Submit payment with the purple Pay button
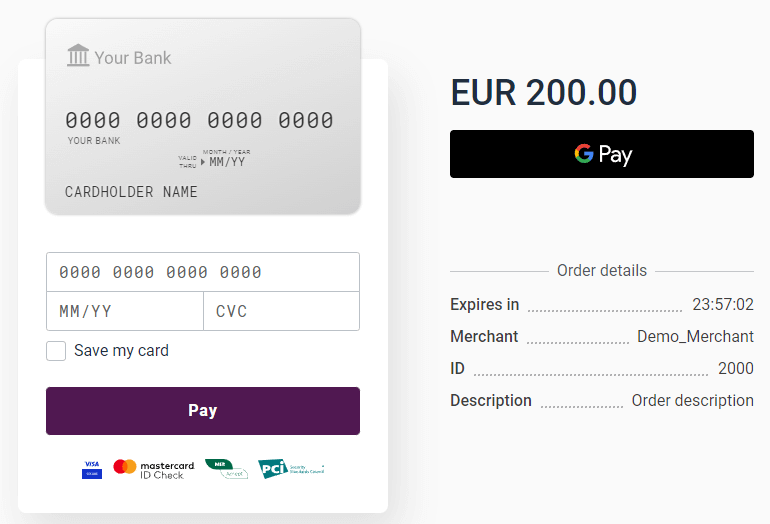This screenshot has width=770, height=524. click(203, 411)
